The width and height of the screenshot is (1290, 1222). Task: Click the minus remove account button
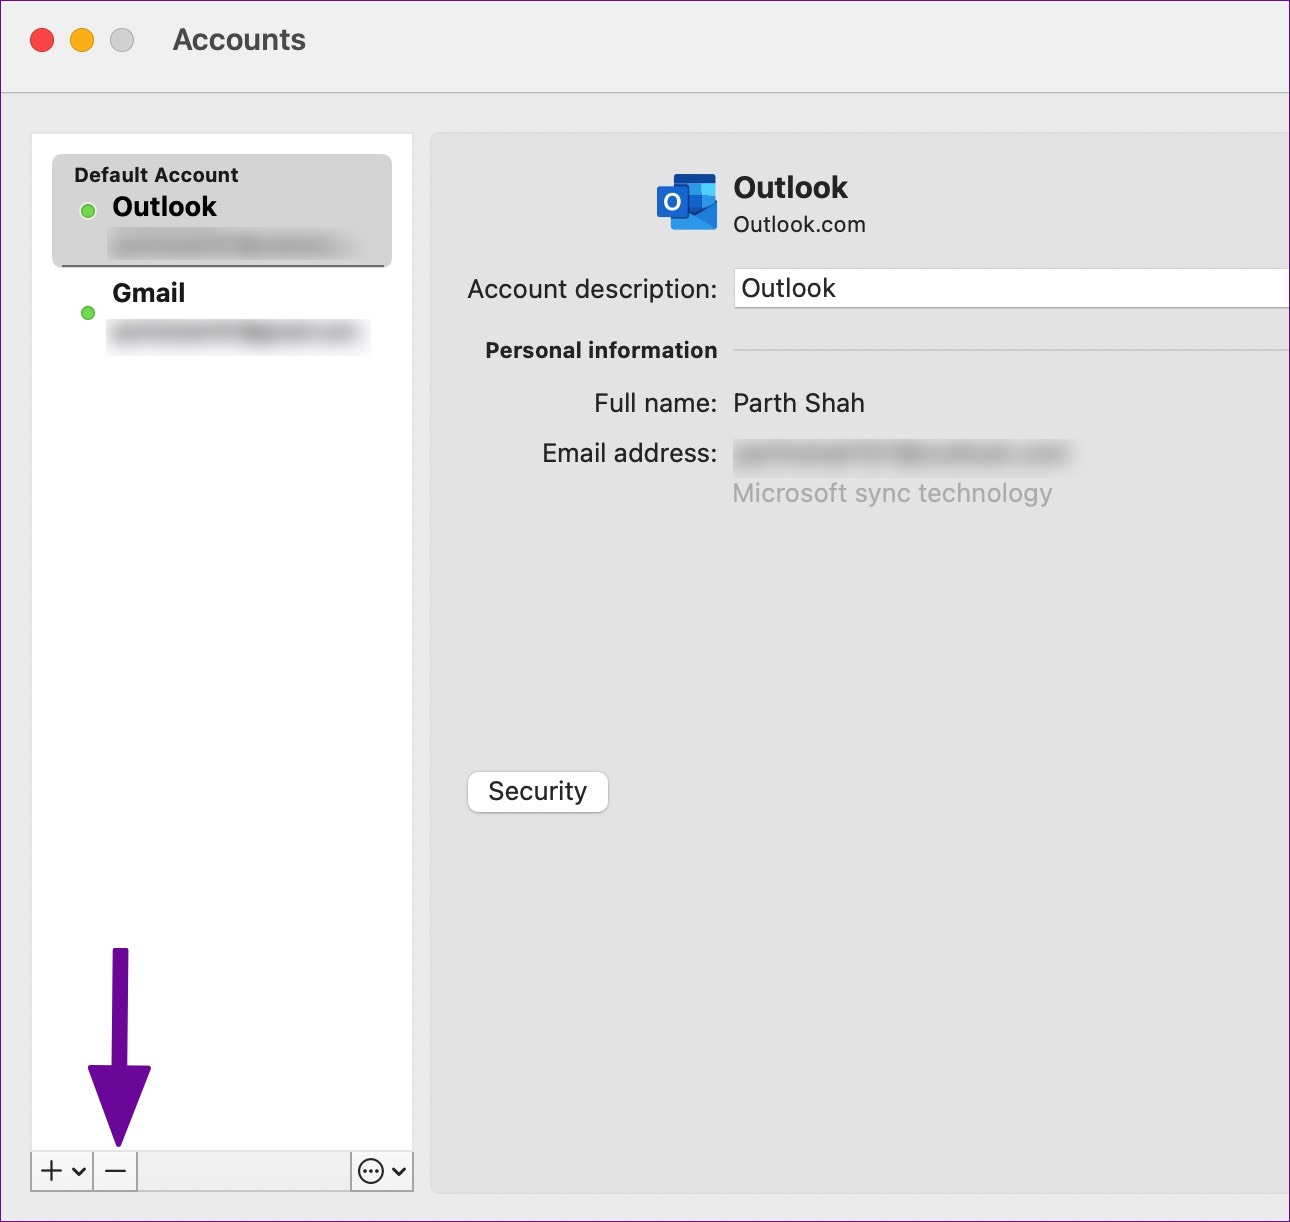coord(116,1171)
